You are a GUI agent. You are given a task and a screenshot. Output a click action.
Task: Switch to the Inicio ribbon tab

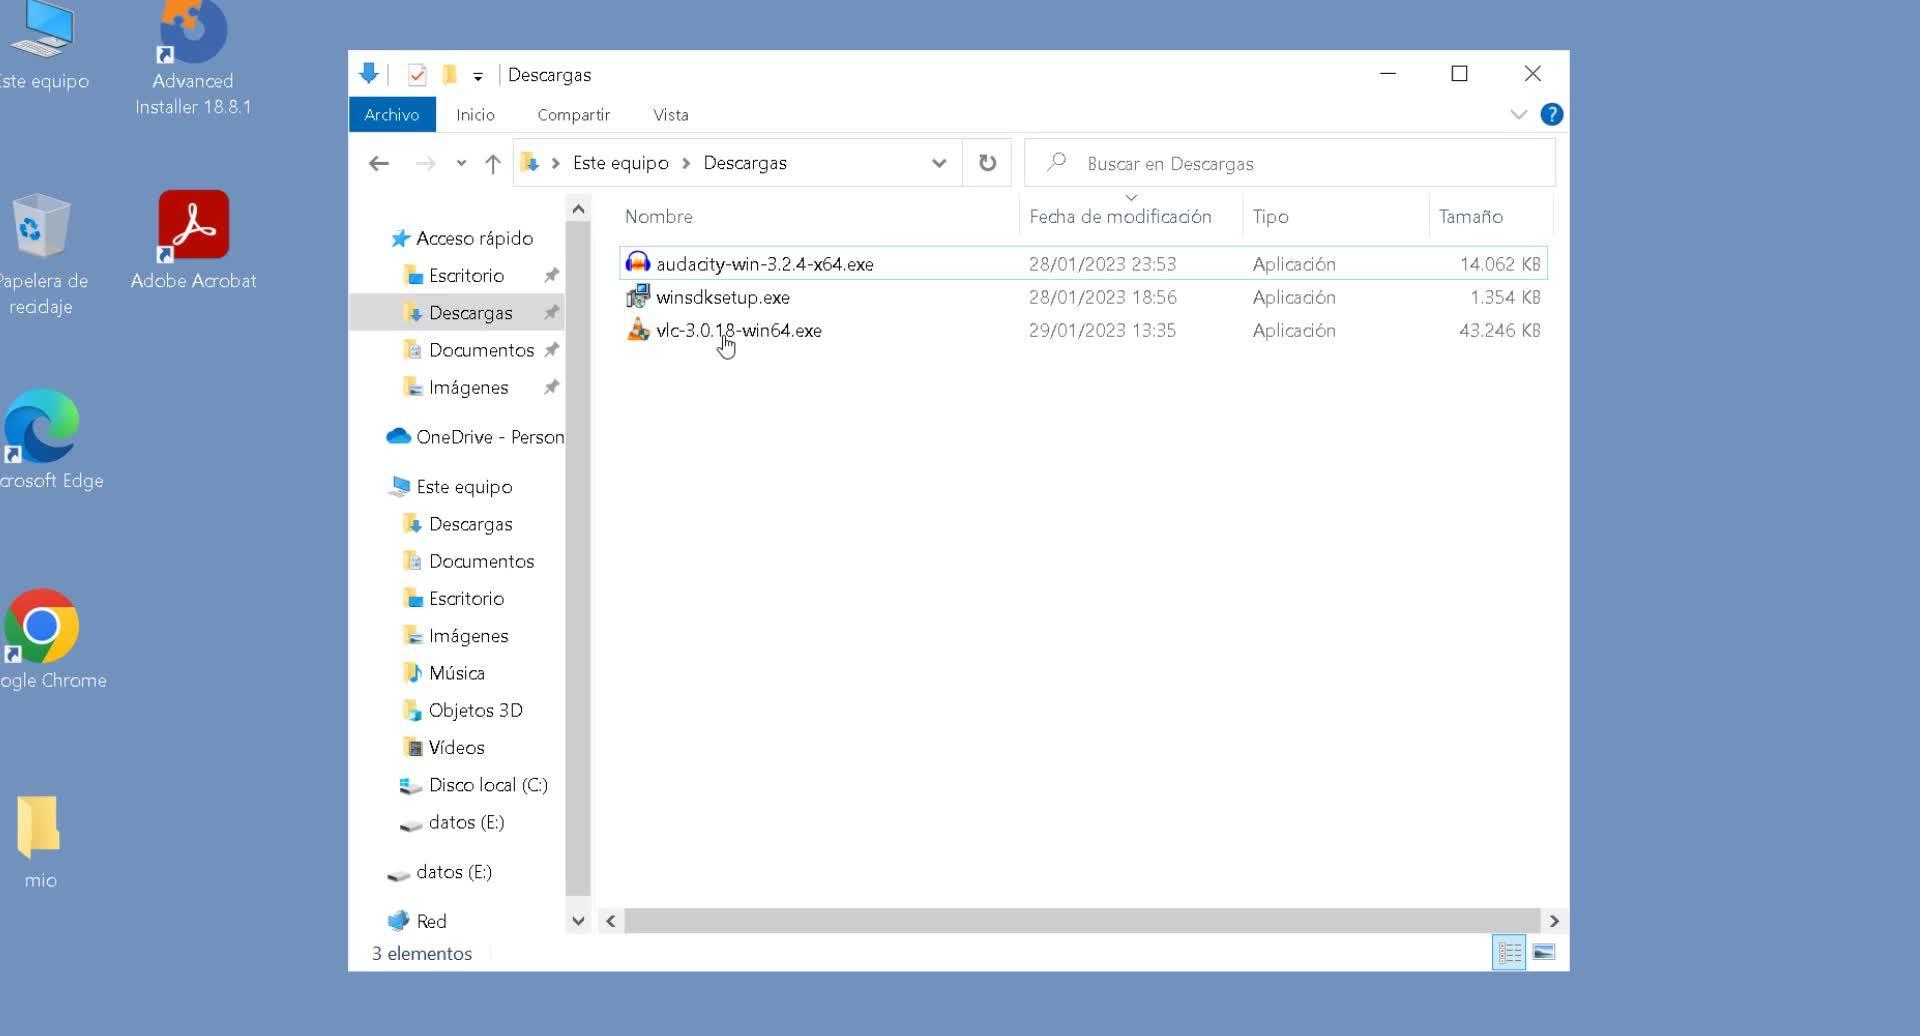(x=475, y=115)
